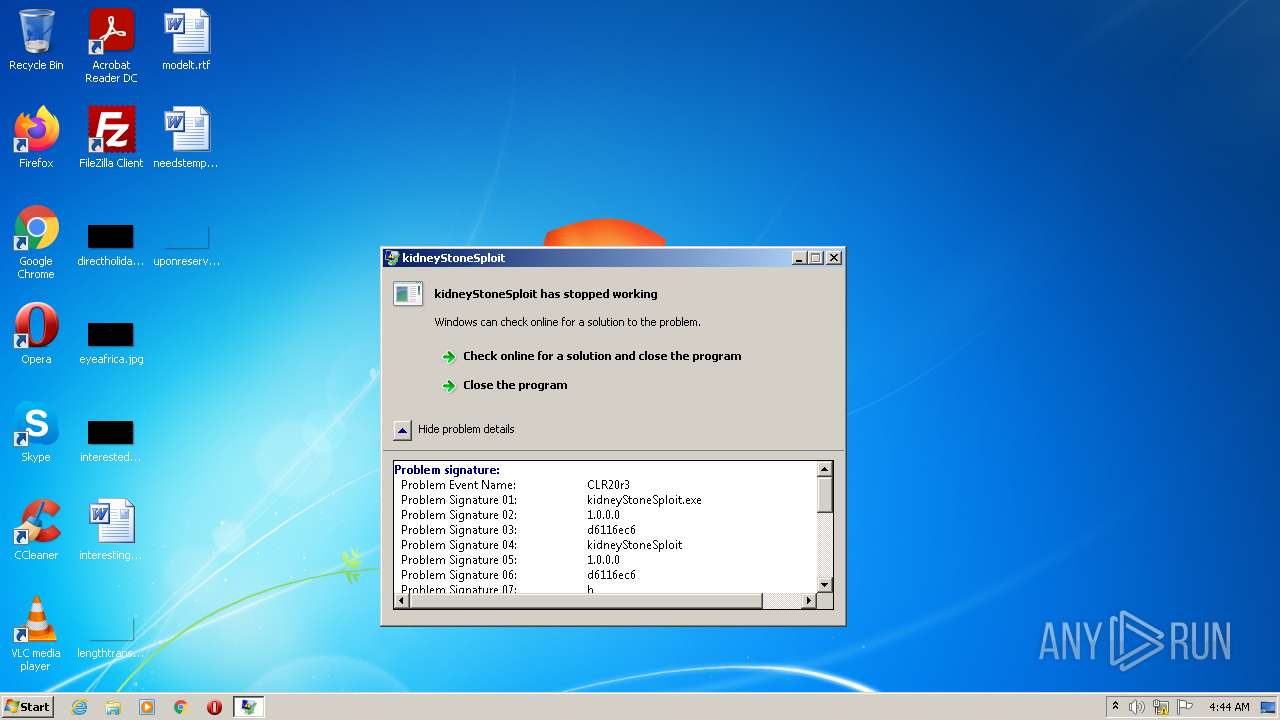
Task: Click the details vertical scroll up arrow
Action: pos(825,469)
